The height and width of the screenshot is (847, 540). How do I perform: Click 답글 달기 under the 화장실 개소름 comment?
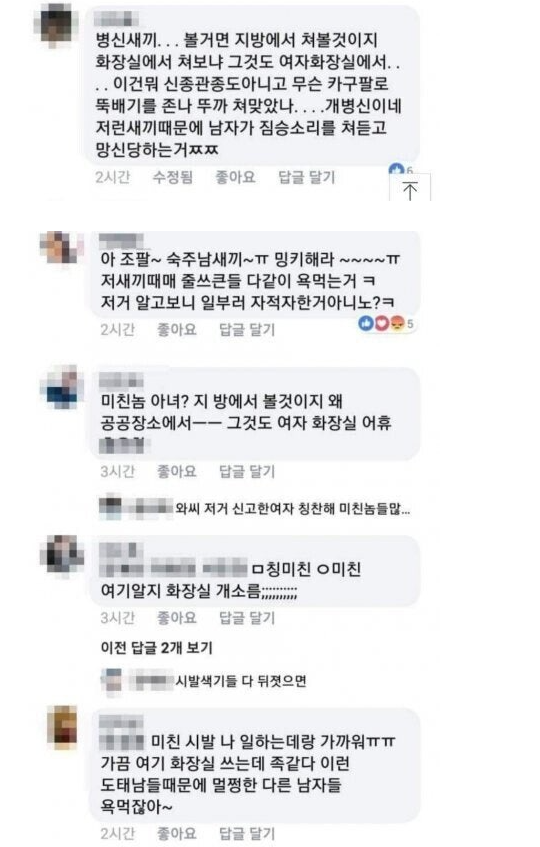pos(247,617)
